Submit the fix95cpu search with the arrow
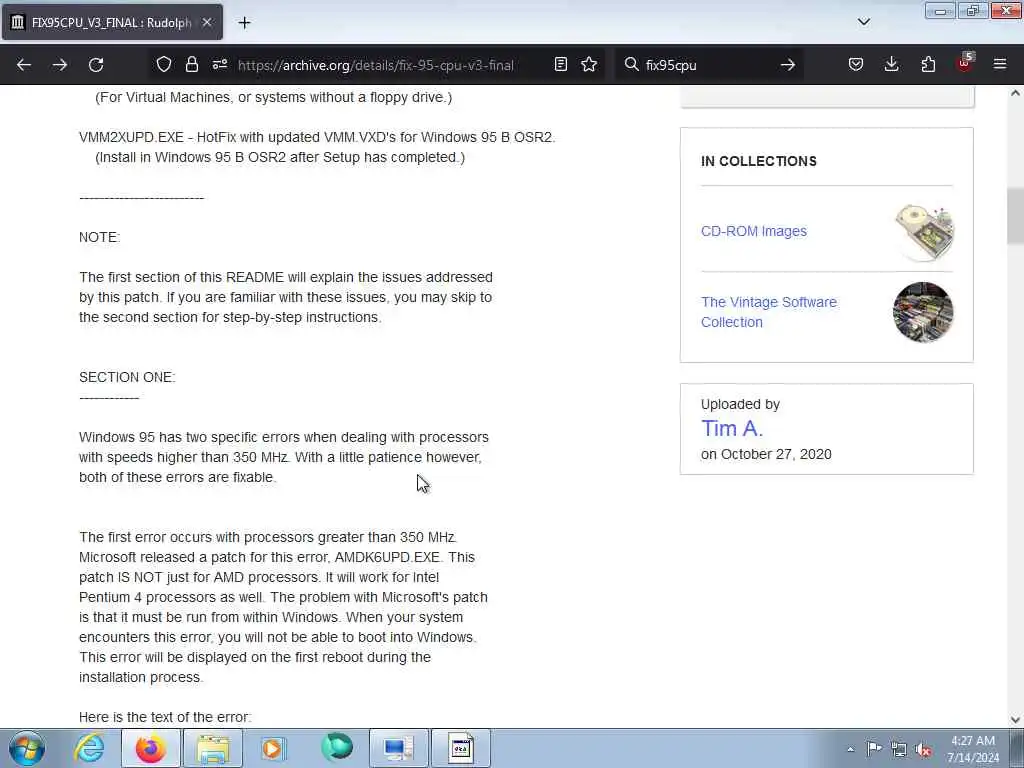The height and width of the screenshot is (768, 1024). (x=788, y=65)
